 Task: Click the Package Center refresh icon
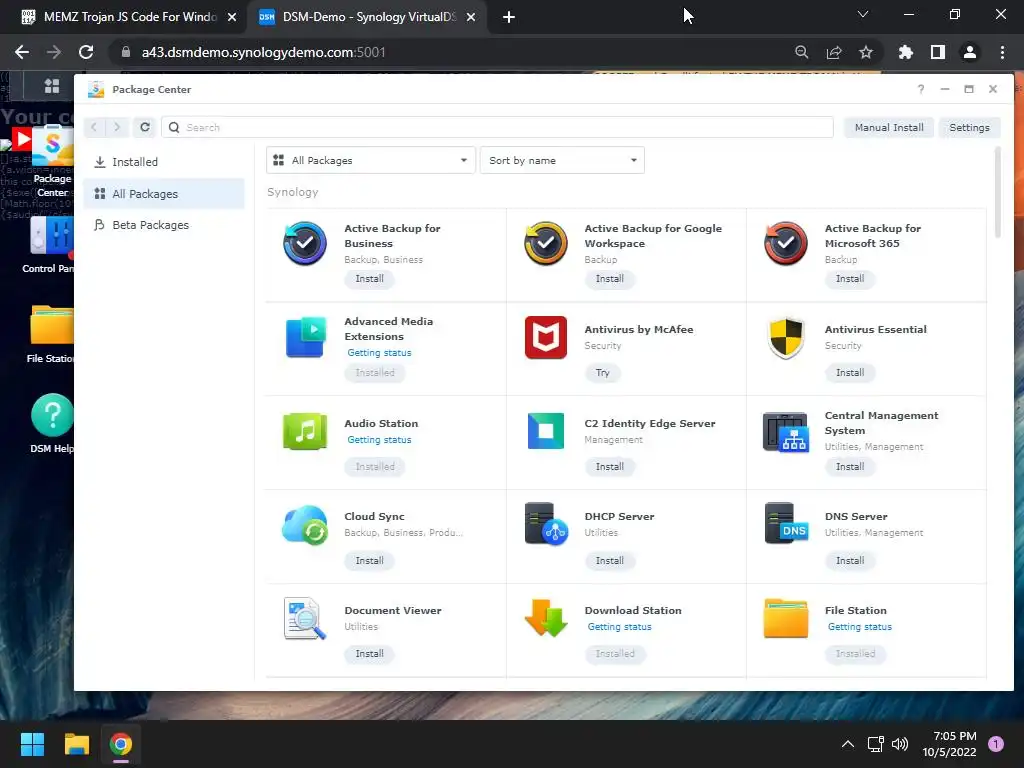145,127
